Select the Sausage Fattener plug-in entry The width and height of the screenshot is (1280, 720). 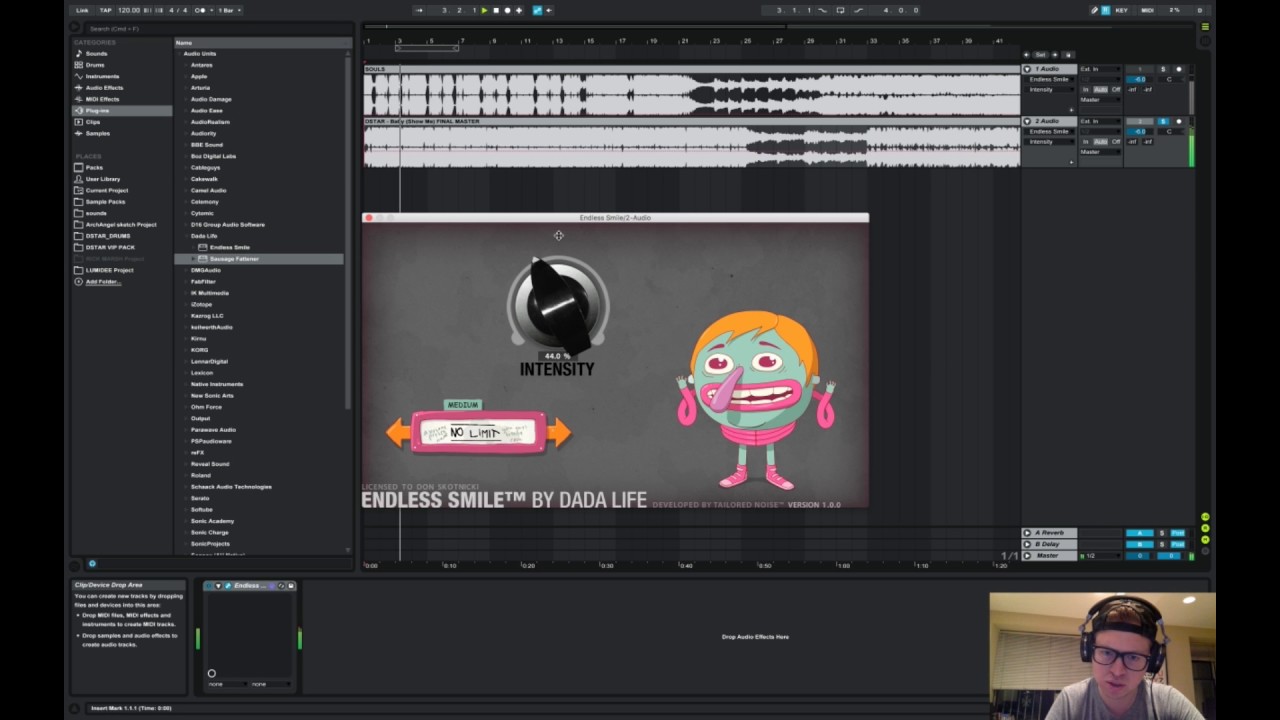point(234,259)
